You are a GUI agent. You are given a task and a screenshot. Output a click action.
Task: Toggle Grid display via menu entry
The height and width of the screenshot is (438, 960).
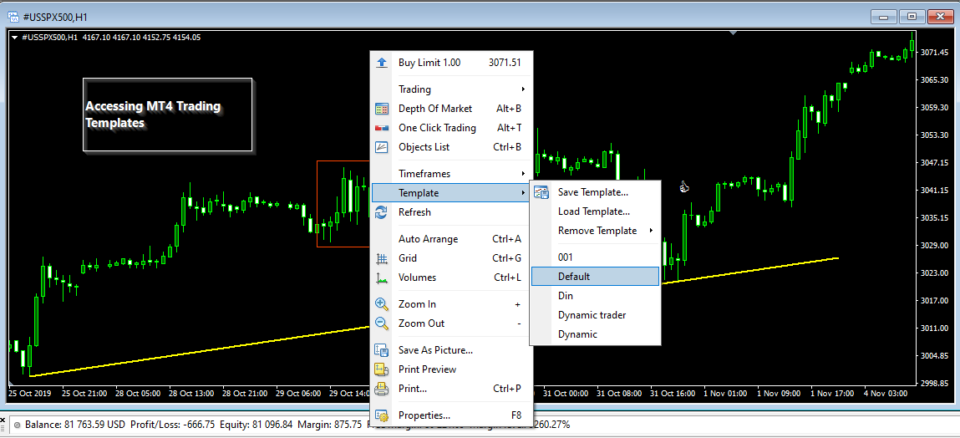(451, 259)
